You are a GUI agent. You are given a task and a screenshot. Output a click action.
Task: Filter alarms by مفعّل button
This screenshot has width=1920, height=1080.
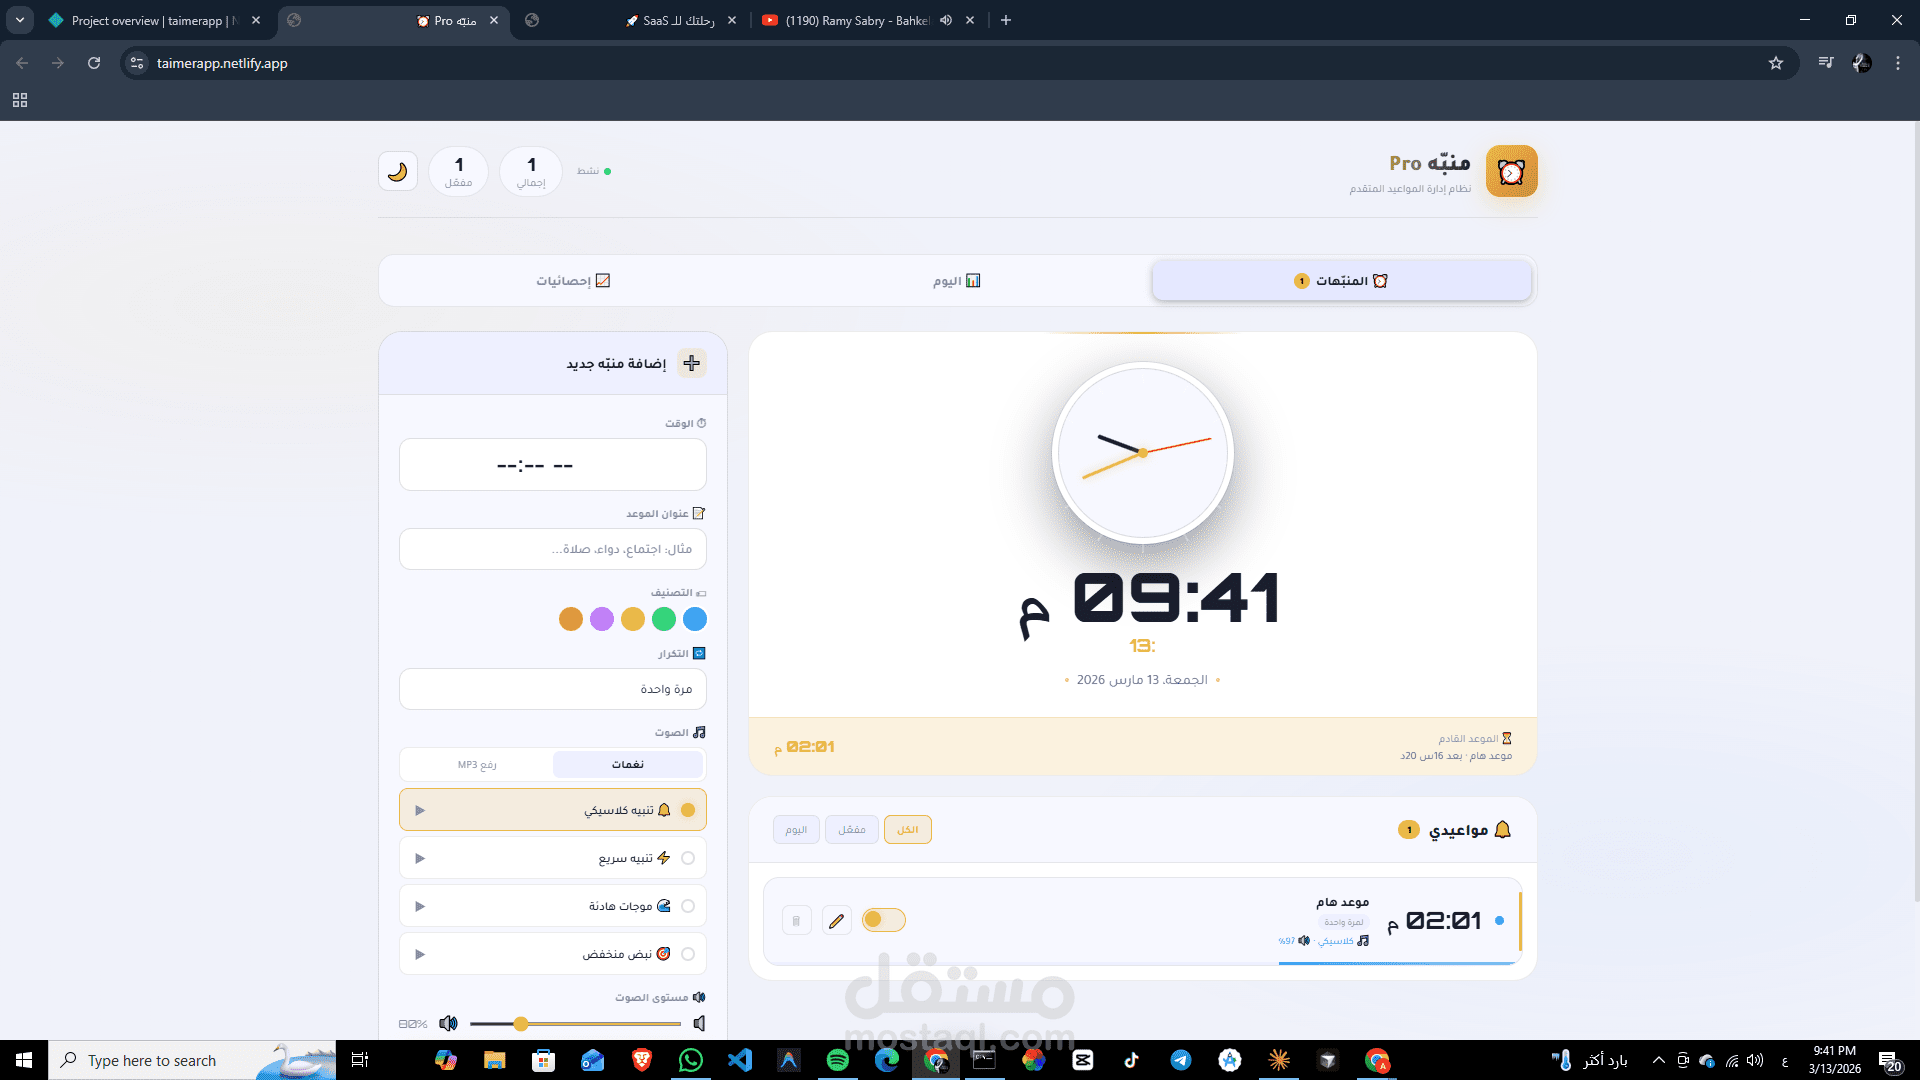click(x=852, y=829)
